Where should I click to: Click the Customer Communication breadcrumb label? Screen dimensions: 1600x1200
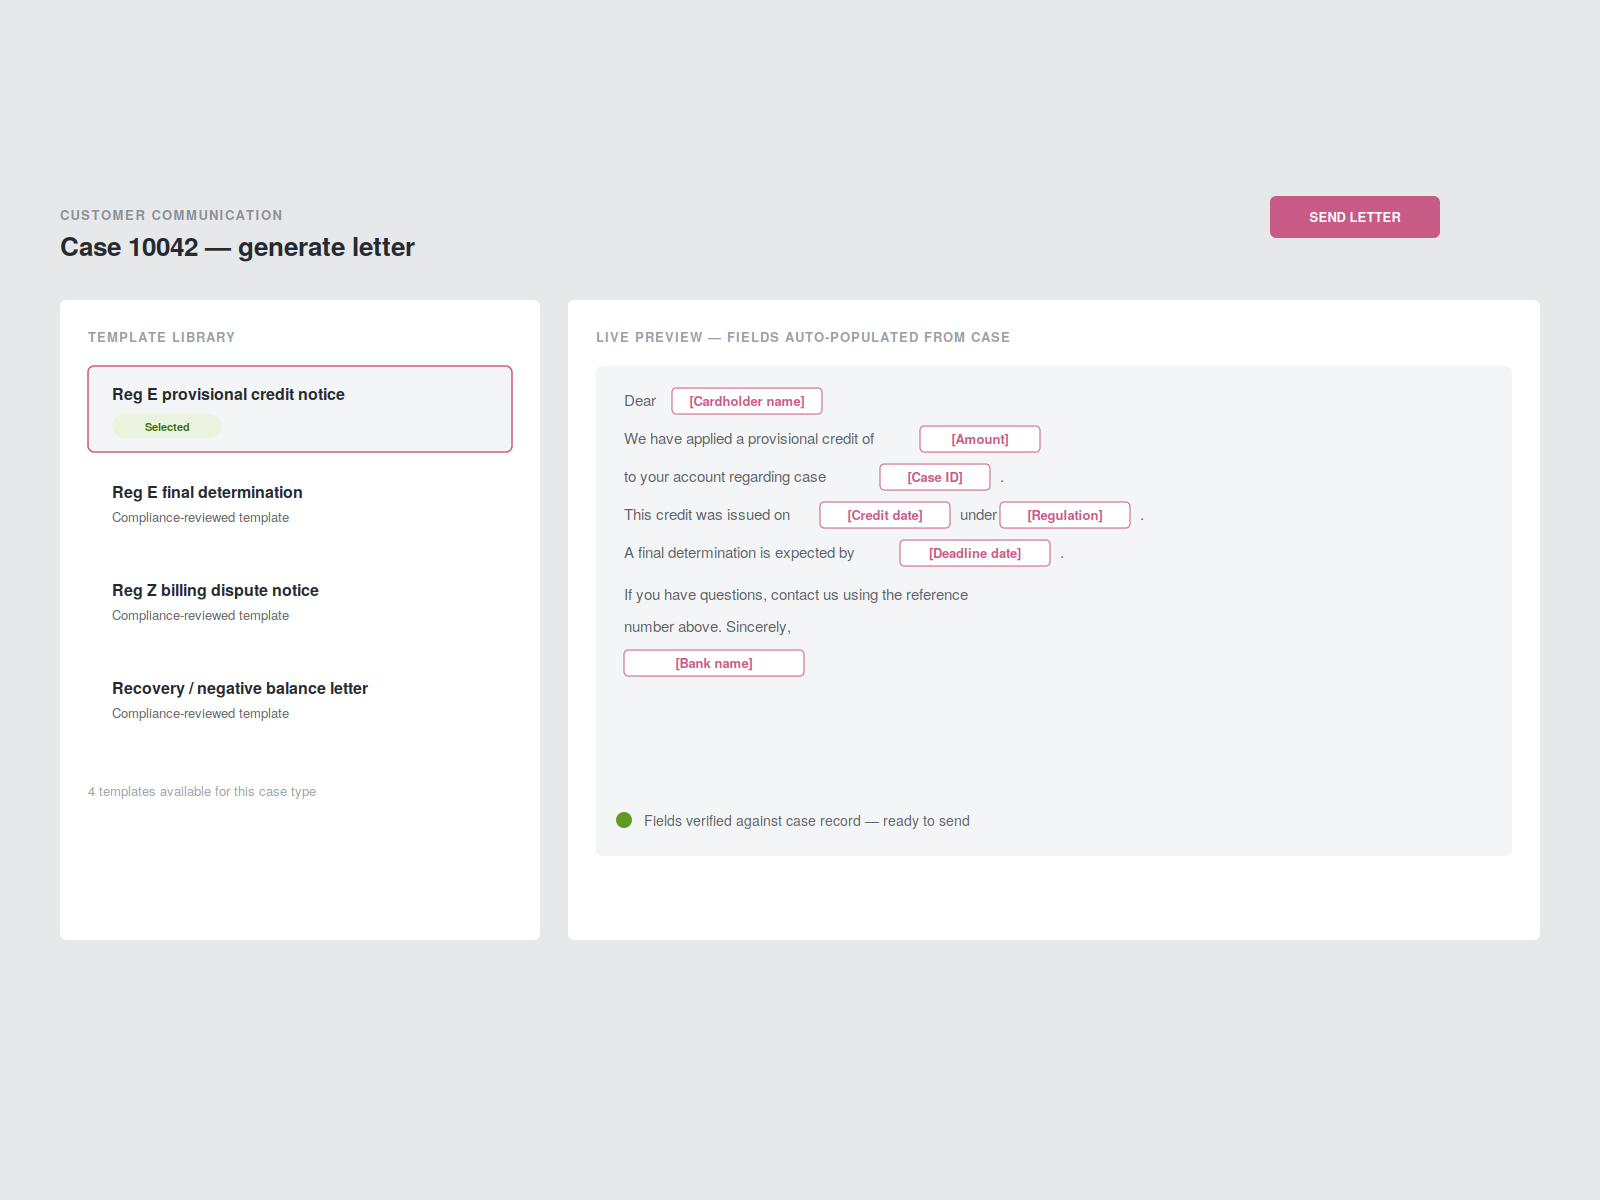coord(171,215)
